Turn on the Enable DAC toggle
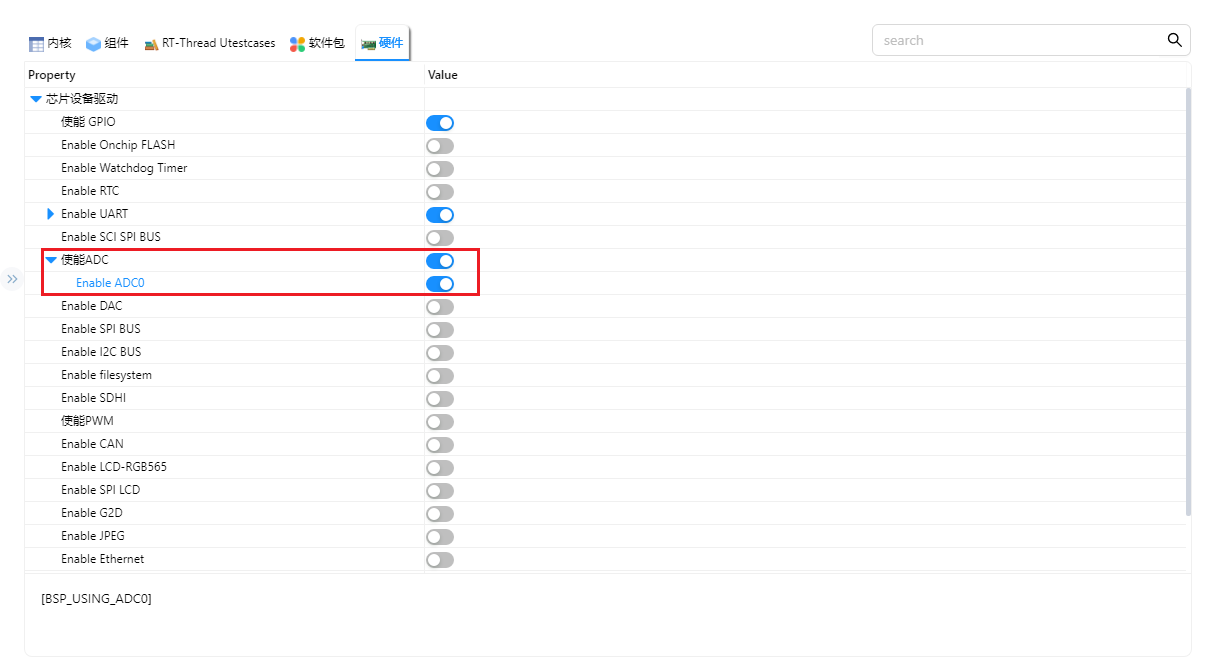 440,307
